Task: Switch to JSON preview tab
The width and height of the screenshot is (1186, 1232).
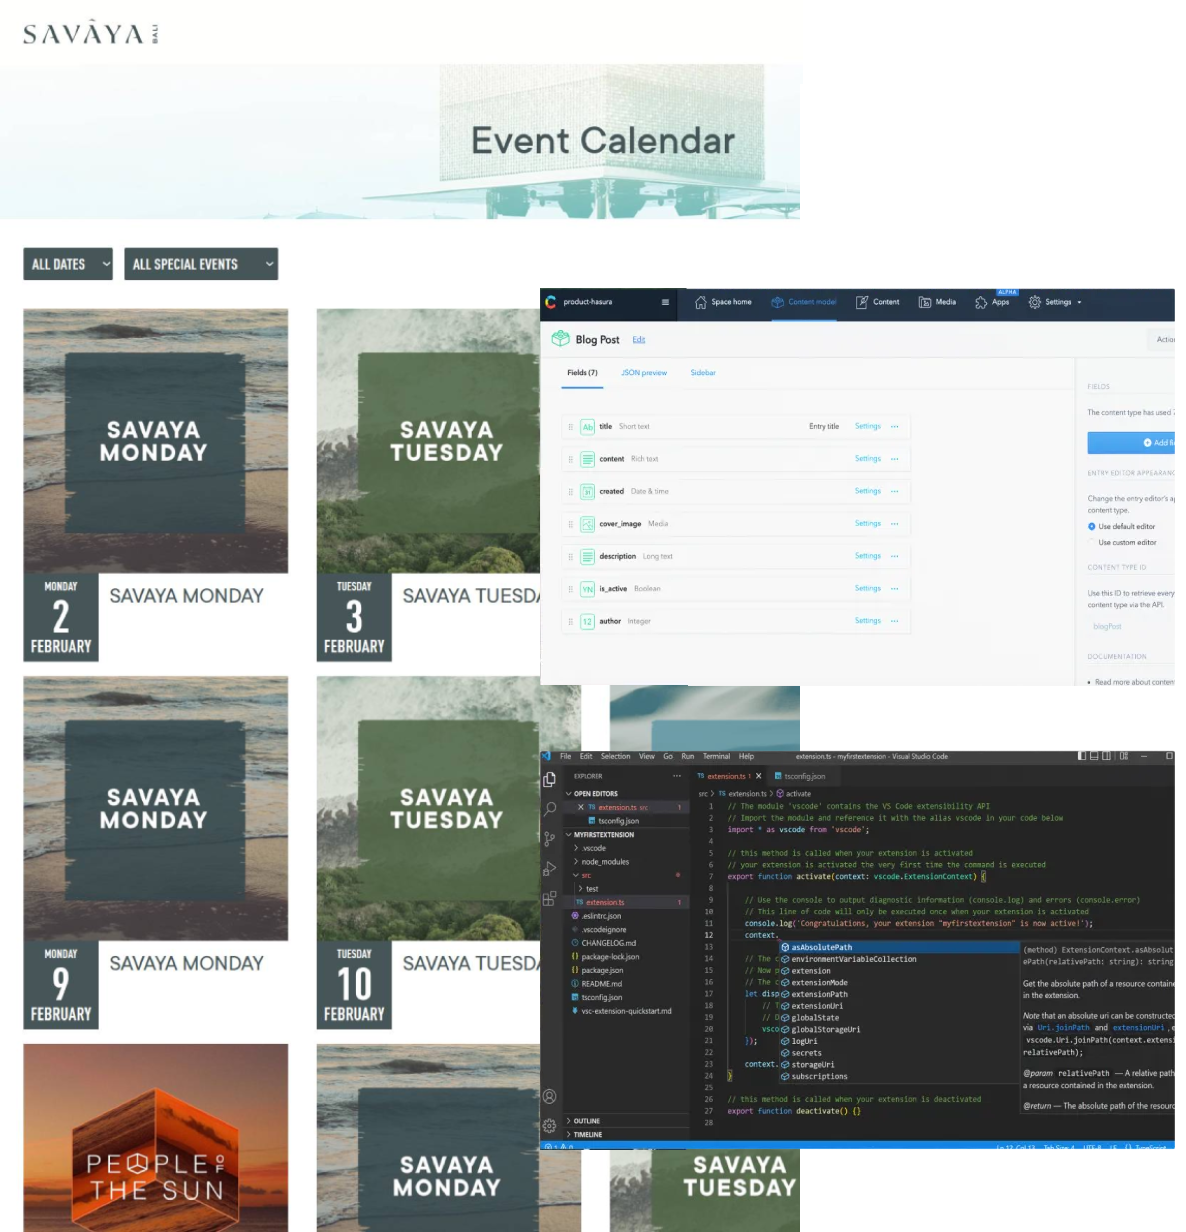Action: pos(644,373)
